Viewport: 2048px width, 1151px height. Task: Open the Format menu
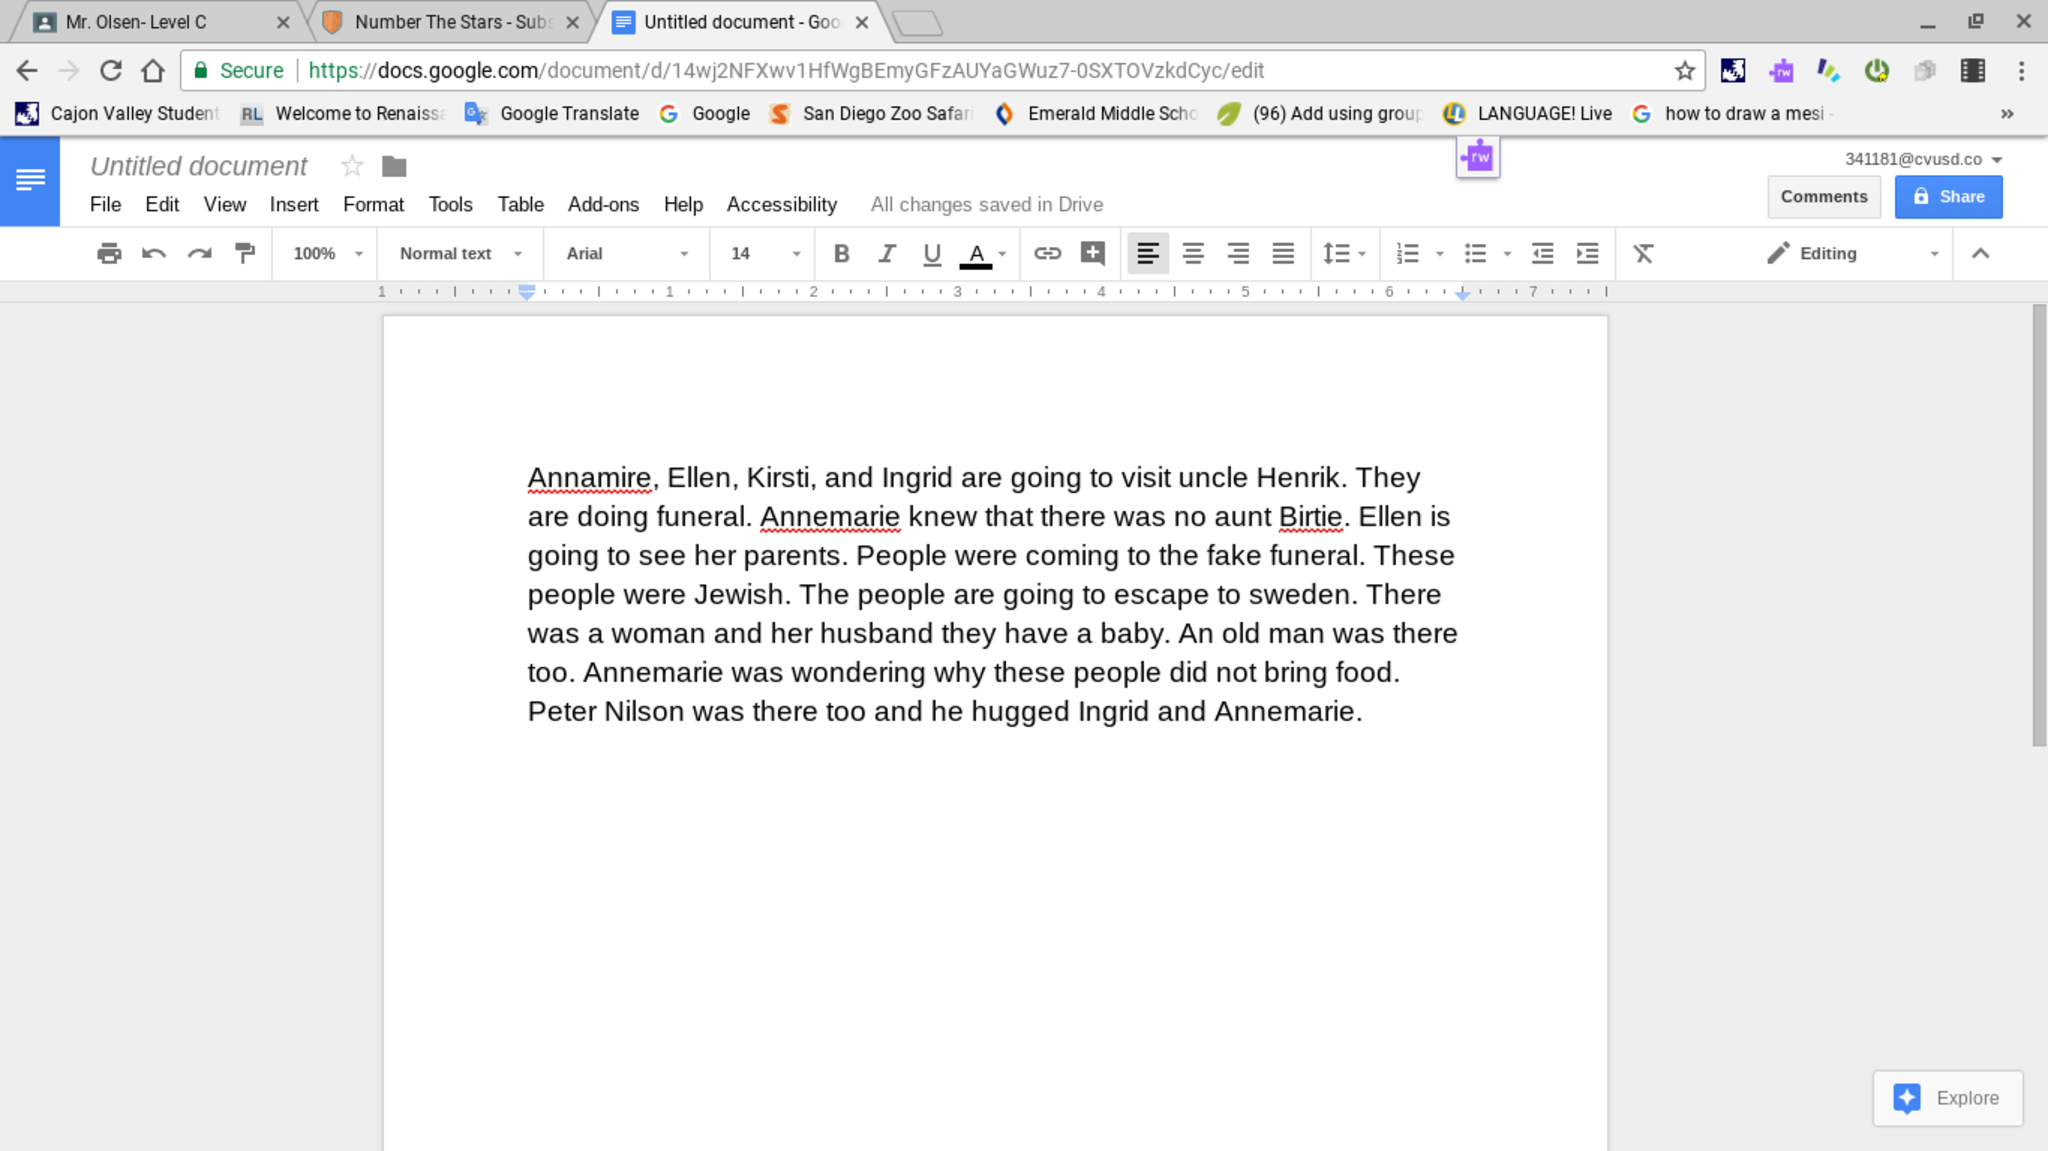point(373,205)
